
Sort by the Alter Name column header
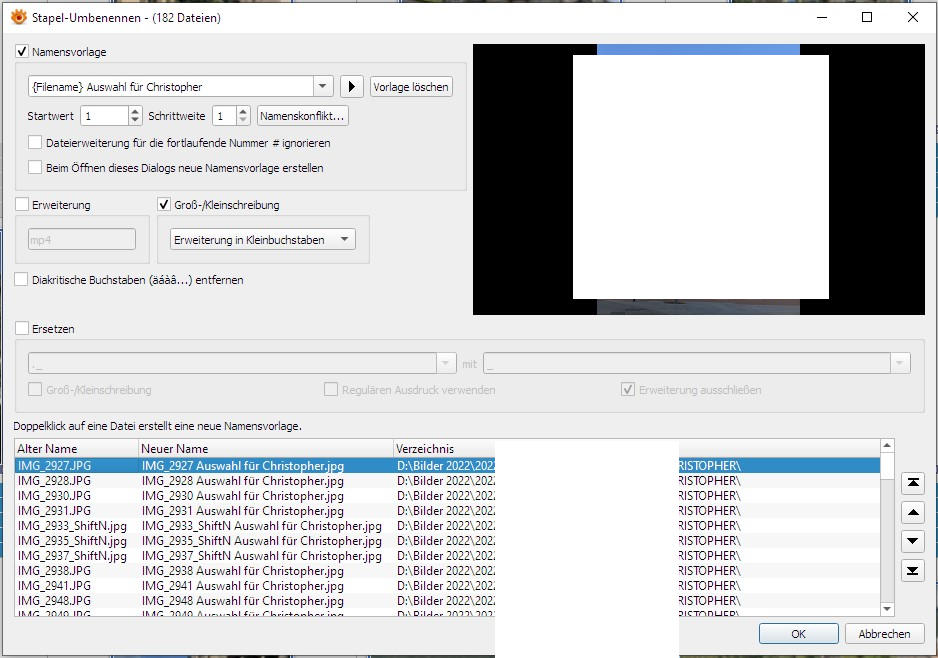click(77, 449)
